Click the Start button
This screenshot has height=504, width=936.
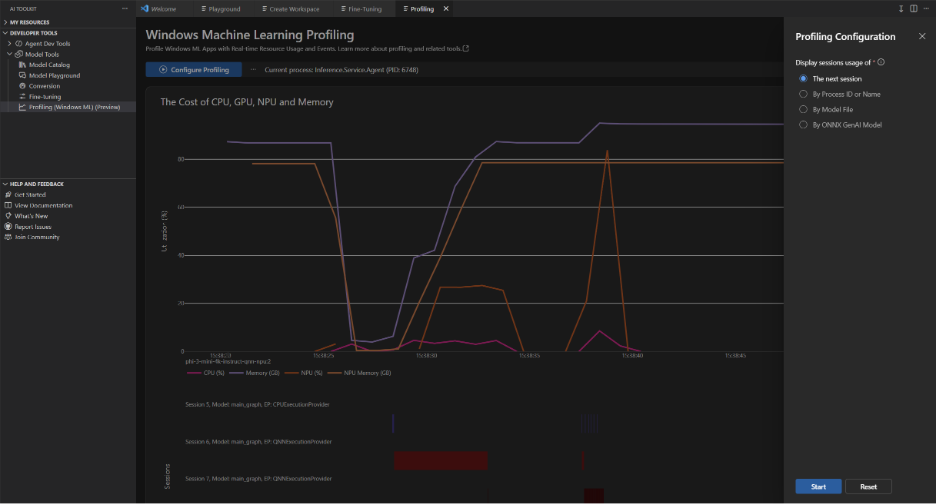click(818, 487)
